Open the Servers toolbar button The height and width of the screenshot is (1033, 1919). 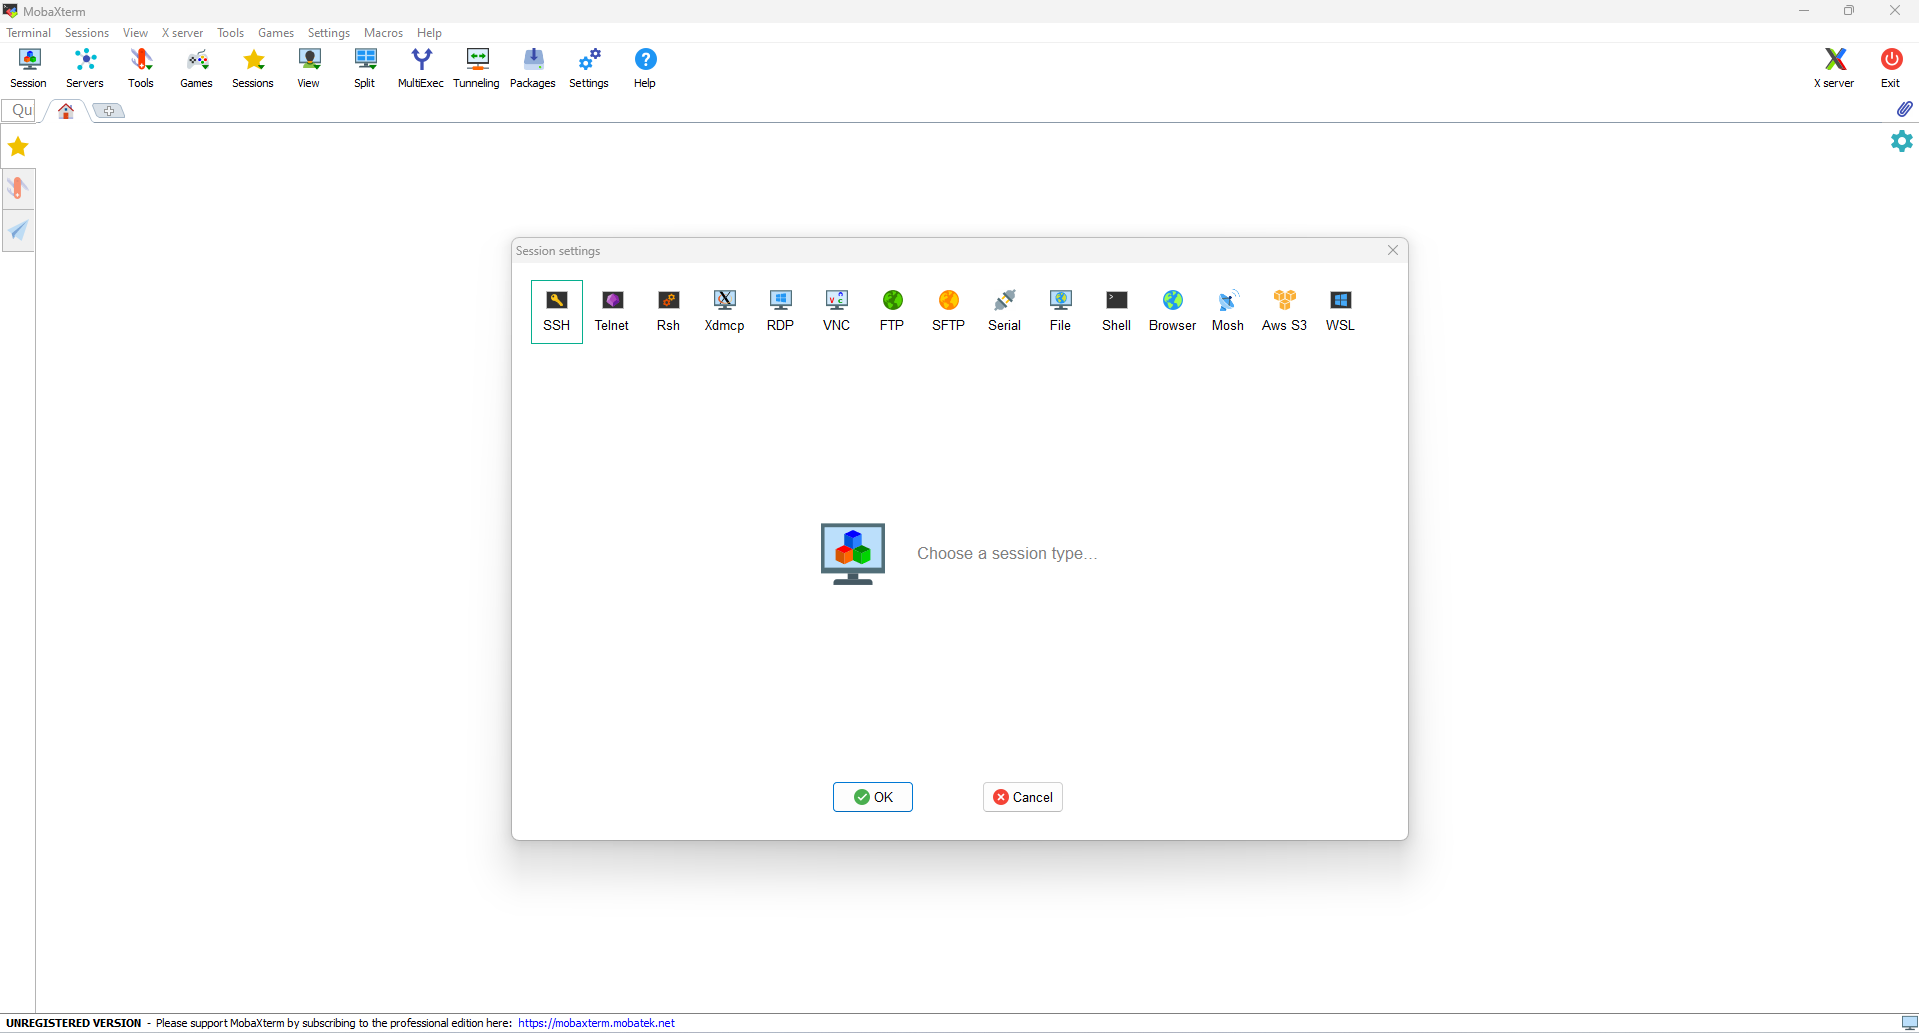(85, 68)
